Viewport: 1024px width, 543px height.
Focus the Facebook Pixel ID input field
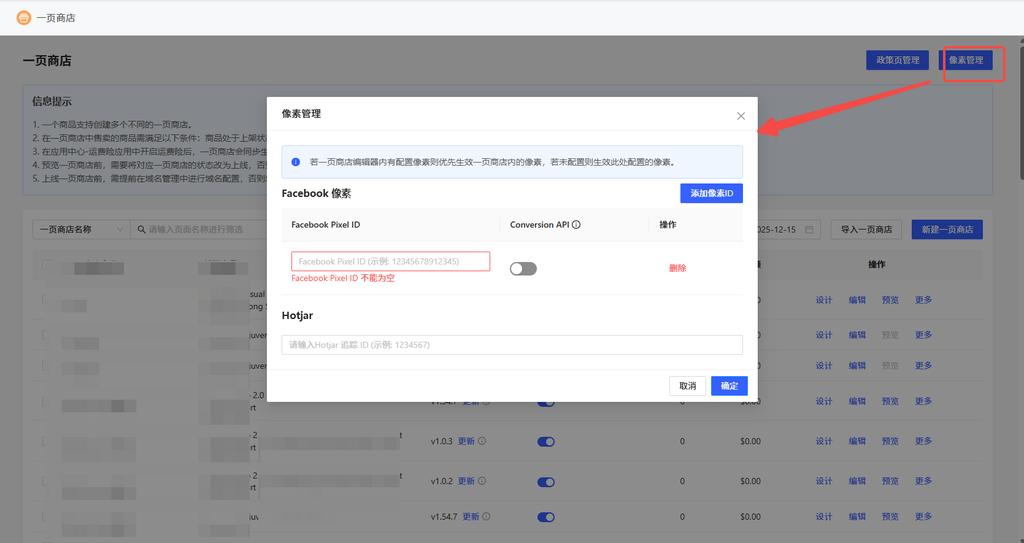click(x=390, y=261)
